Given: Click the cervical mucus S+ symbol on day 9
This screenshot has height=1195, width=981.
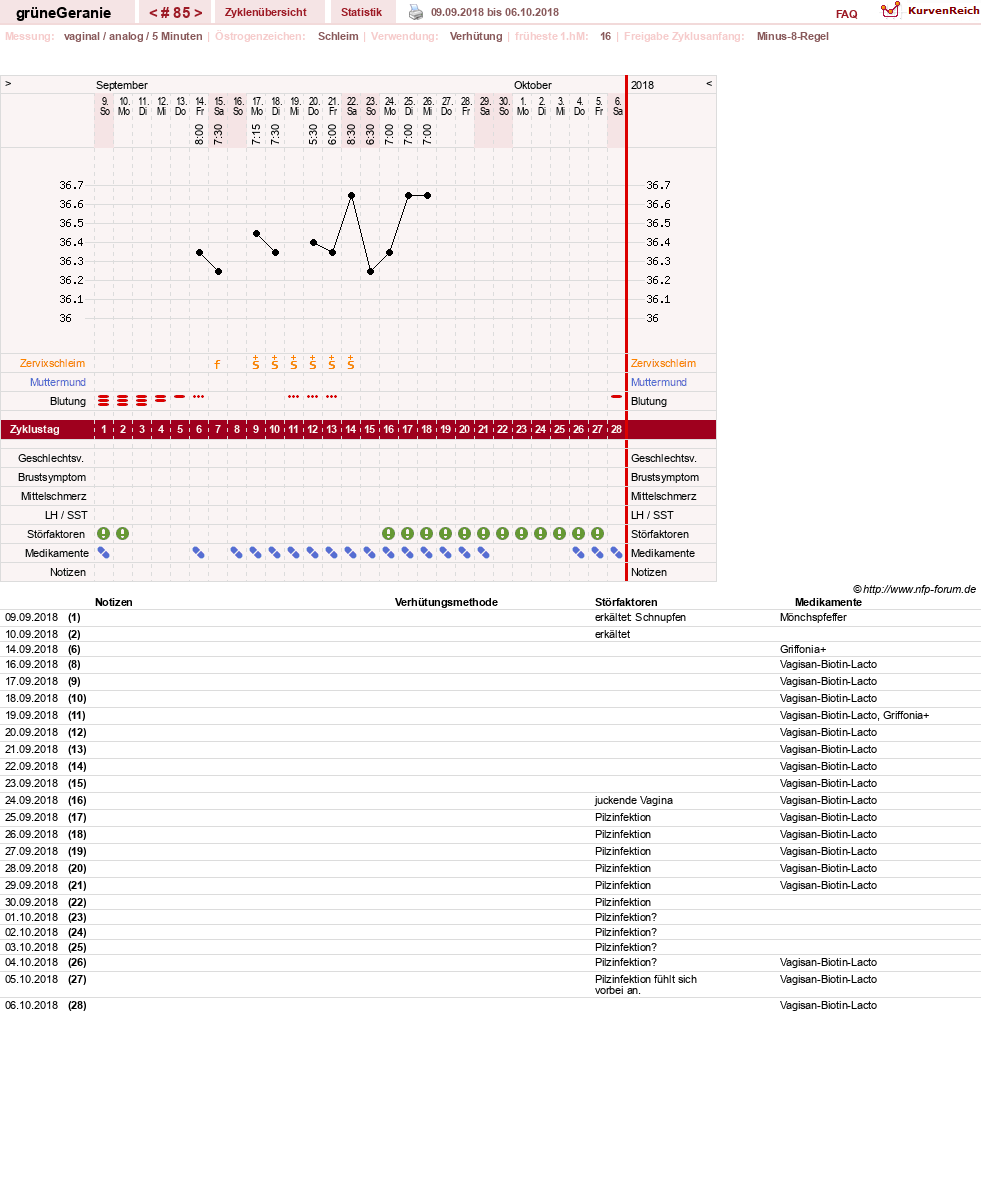Looking at the screenshot, I should pos(256,363).
